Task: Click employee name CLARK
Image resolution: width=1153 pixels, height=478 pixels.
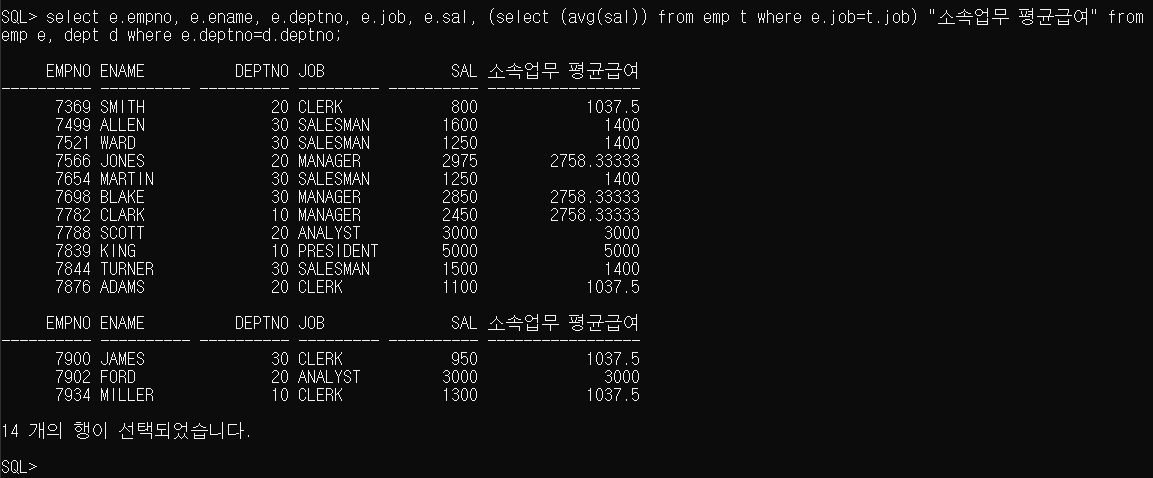Action: pos(122,215)
